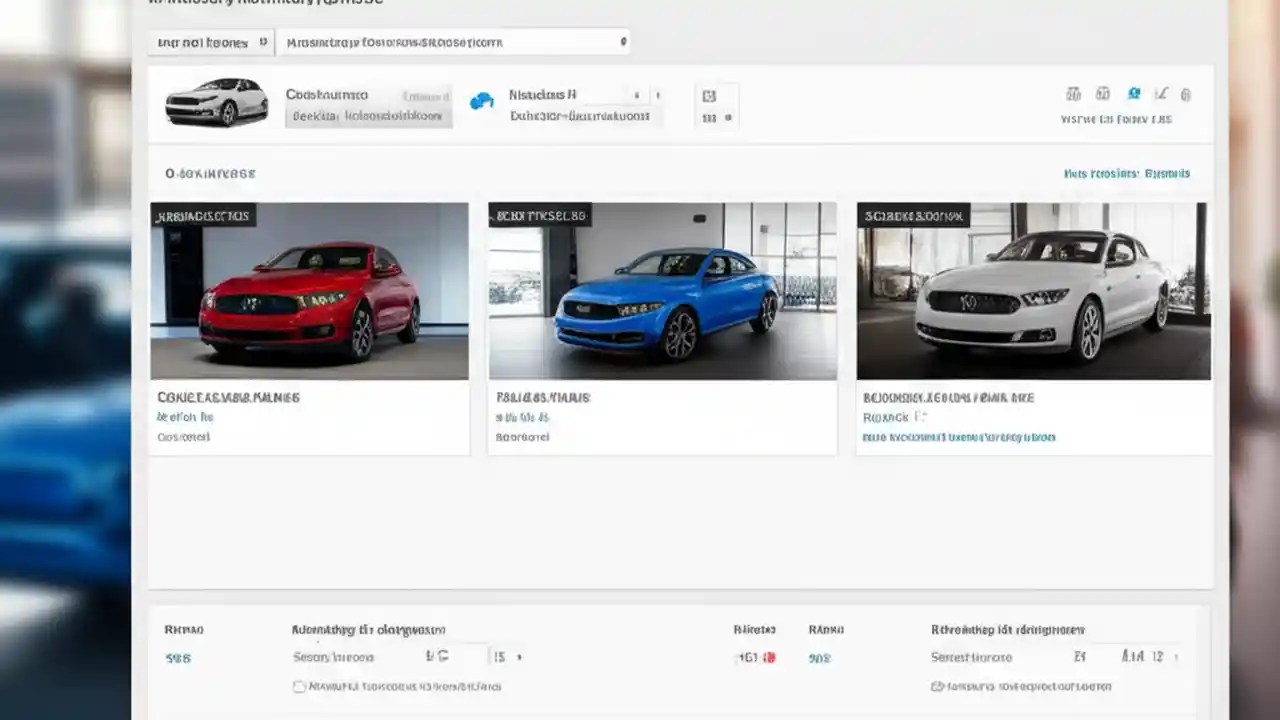Click the search magnifier in the search bar
This screenshot has width=1280, height=720.
[622, 42]
